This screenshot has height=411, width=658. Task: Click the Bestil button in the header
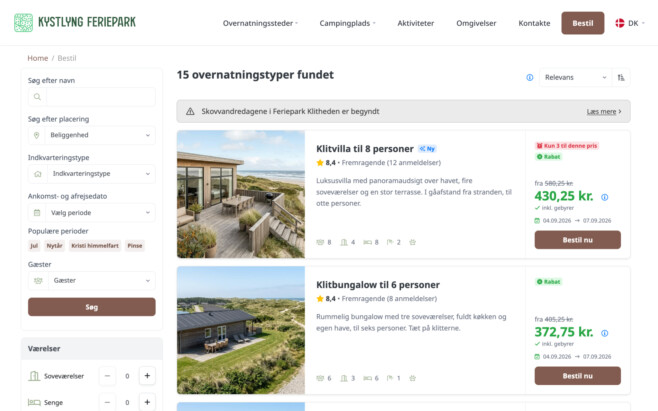pos(583,23)
